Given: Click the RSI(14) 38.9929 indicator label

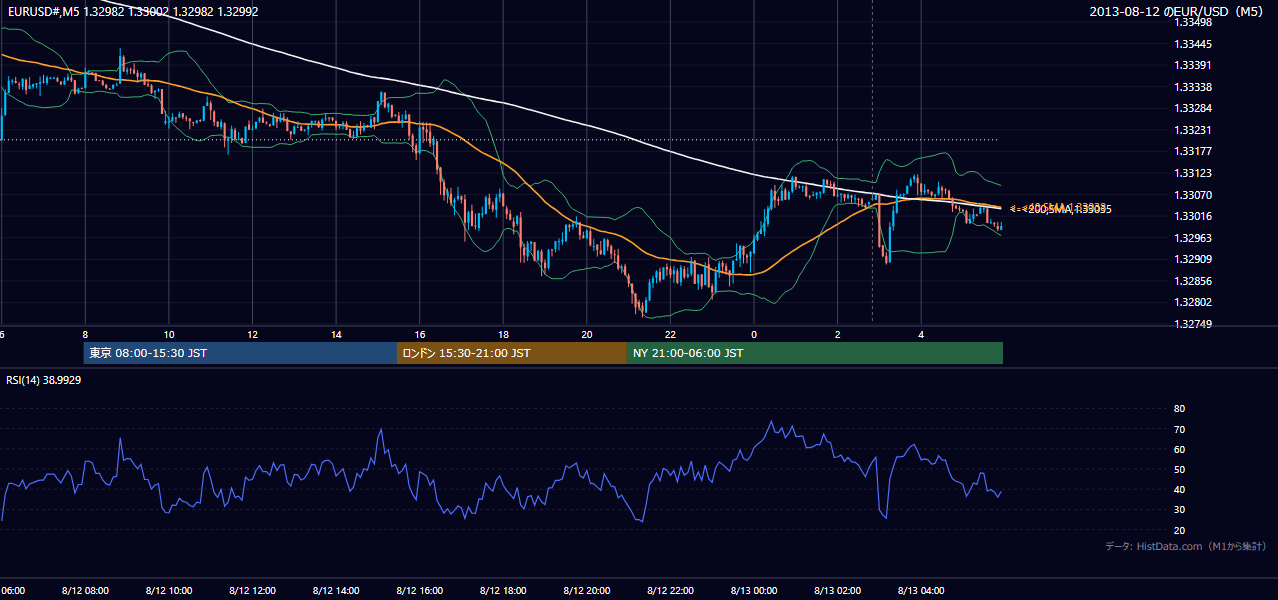Looking at the screenshot, I should click(x=44, y=380).
